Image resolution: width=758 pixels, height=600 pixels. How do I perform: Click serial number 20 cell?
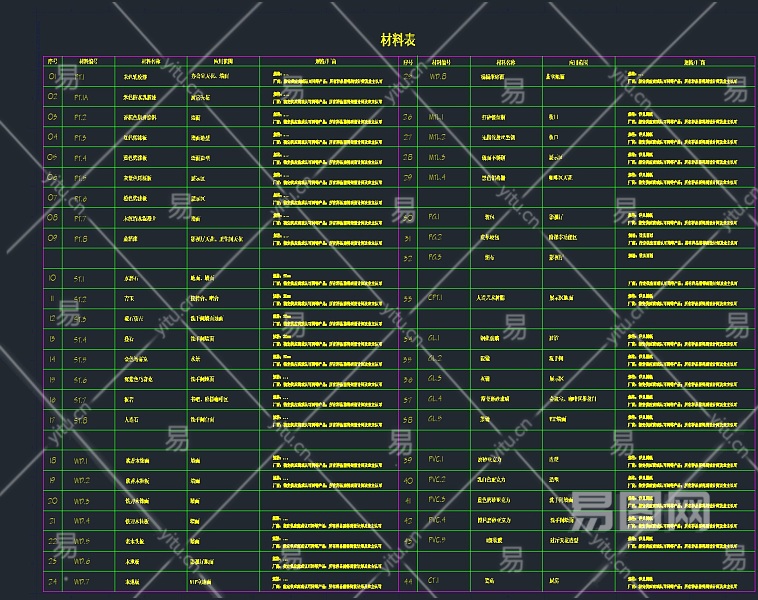pos(53,501)
